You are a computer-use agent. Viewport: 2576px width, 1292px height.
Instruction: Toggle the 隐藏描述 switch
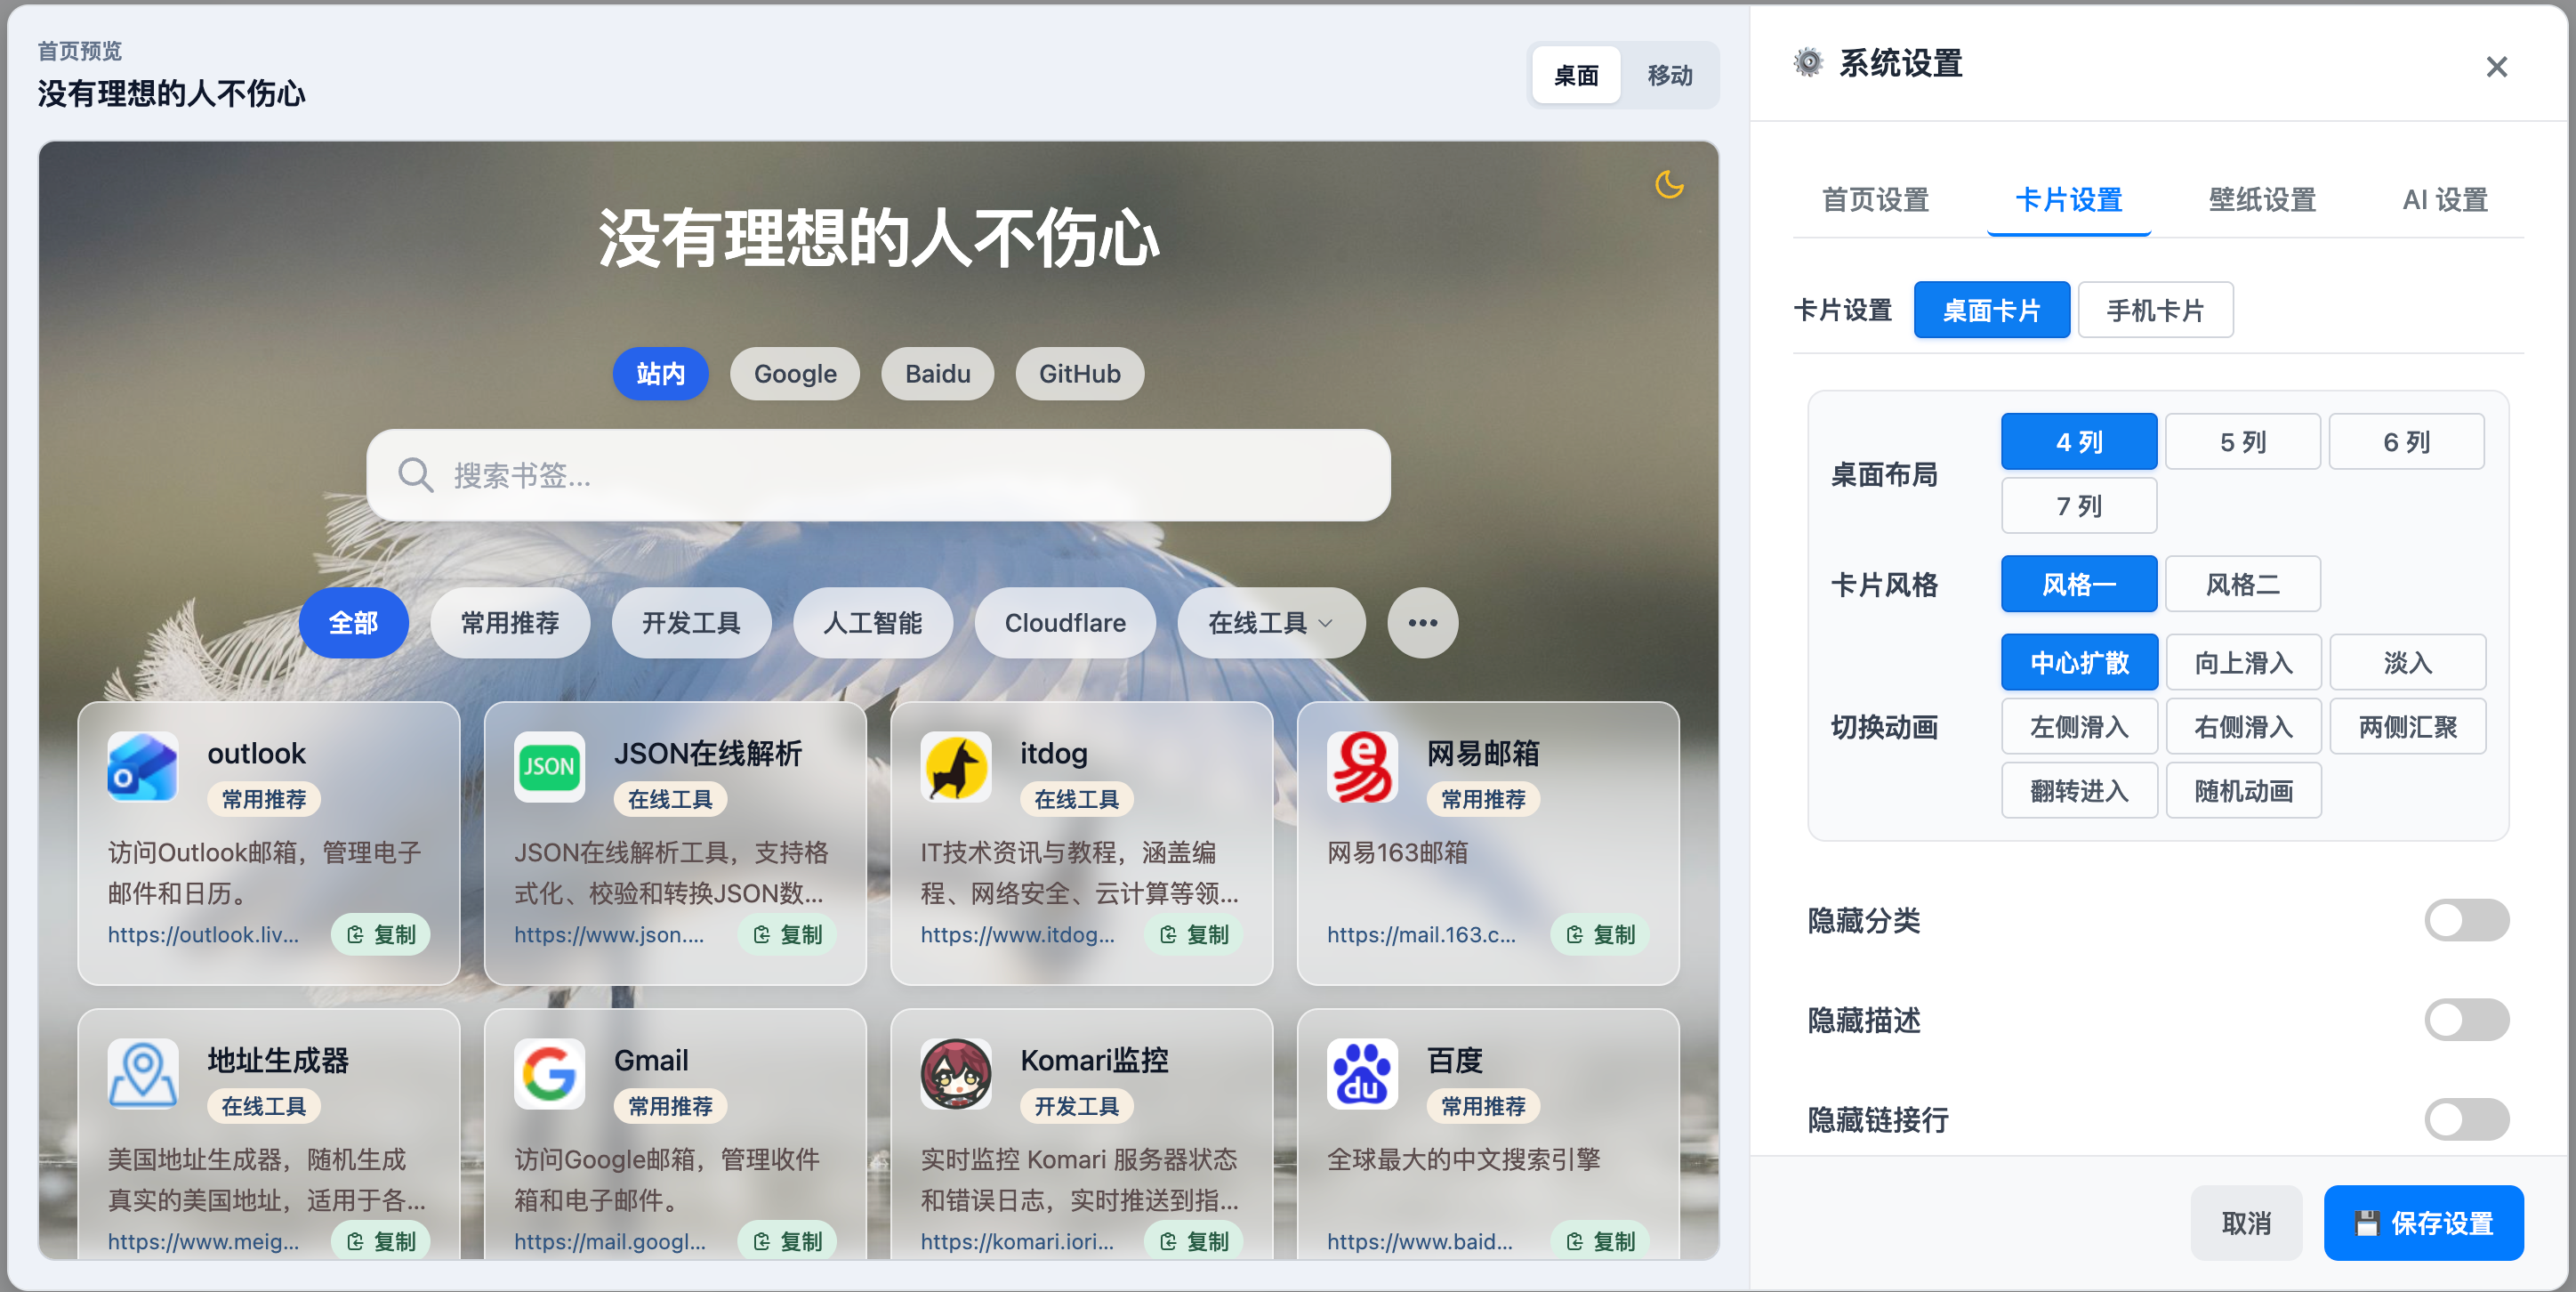tap(2467, 1020)
